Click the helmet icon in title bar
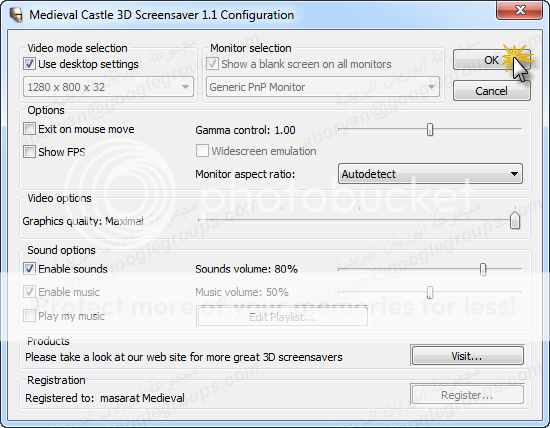550x428 pixels. [16, 15]
